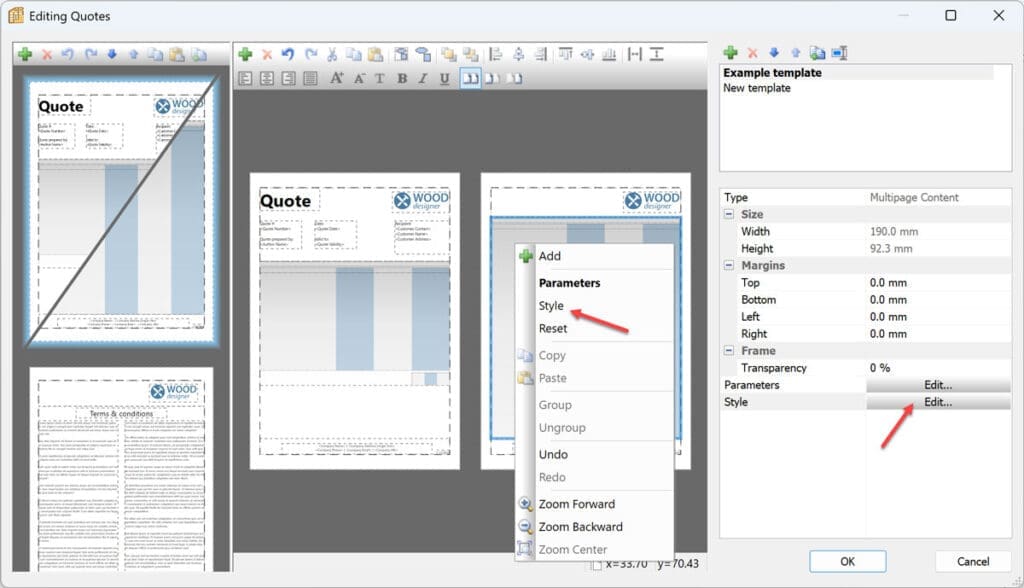Switch to the second page view mode

(493, 78)
